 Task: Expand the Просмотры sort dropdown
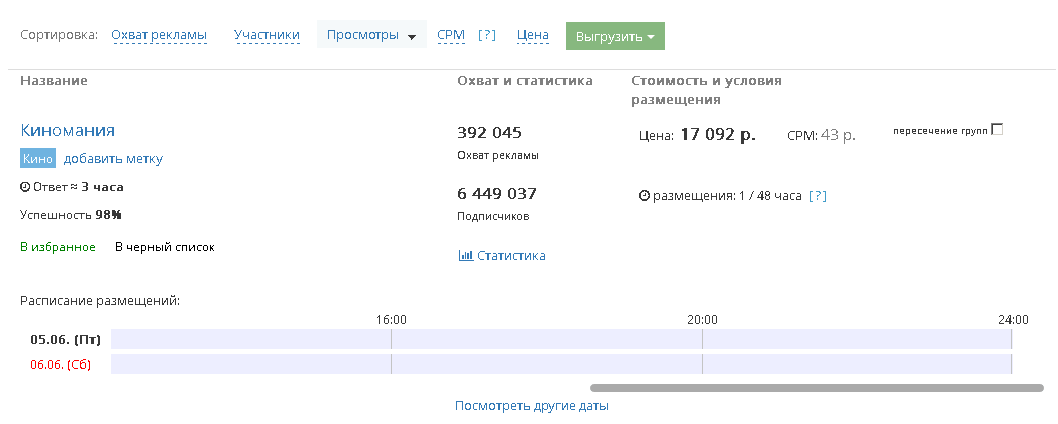371,36
